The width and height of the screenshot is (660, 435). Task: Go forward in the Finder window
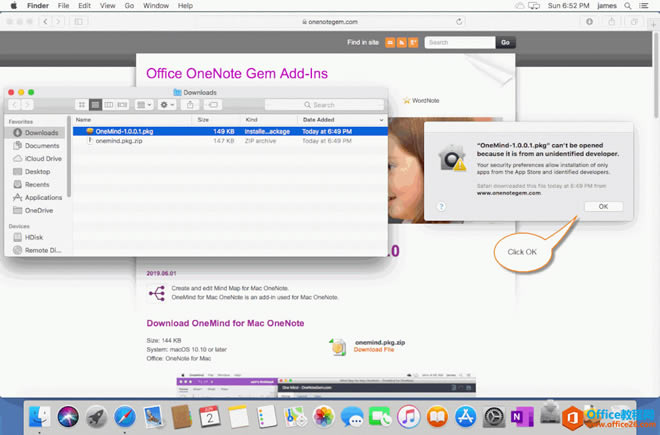[27, 104]
